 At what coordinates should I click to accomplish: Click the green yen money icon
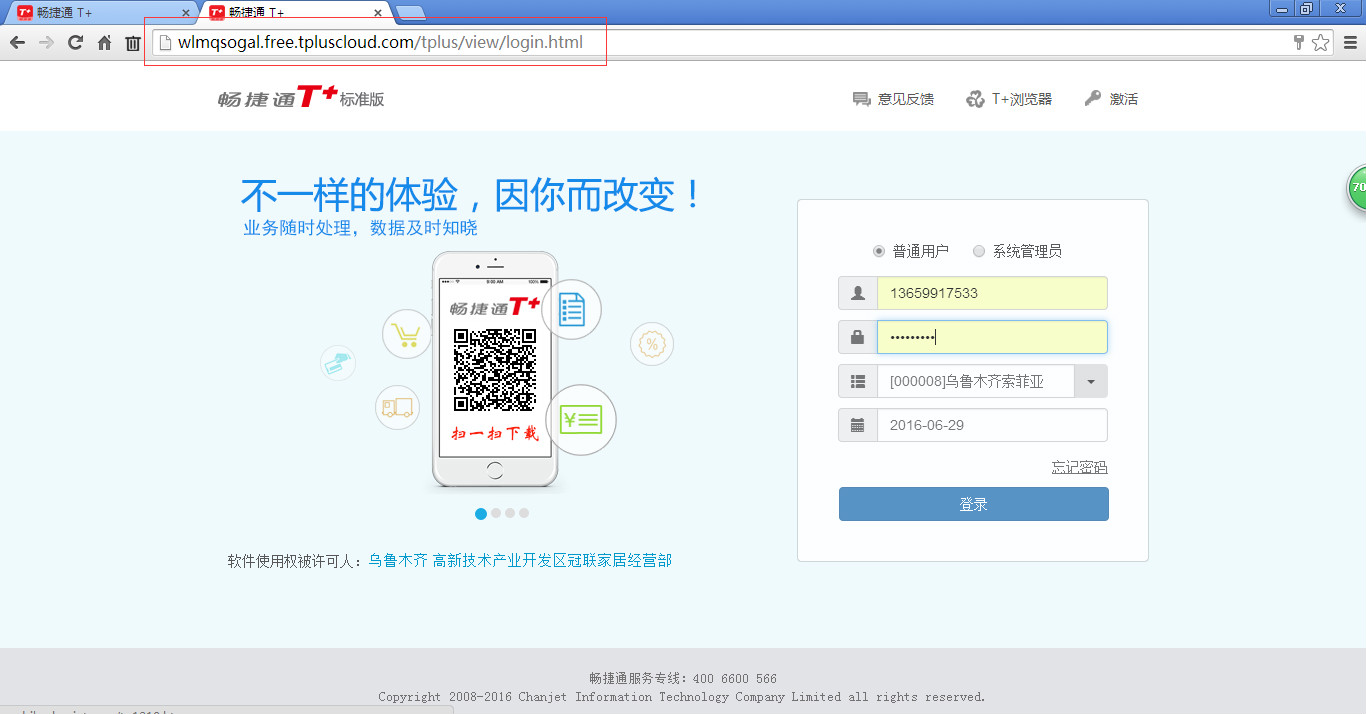click(581, 420)
